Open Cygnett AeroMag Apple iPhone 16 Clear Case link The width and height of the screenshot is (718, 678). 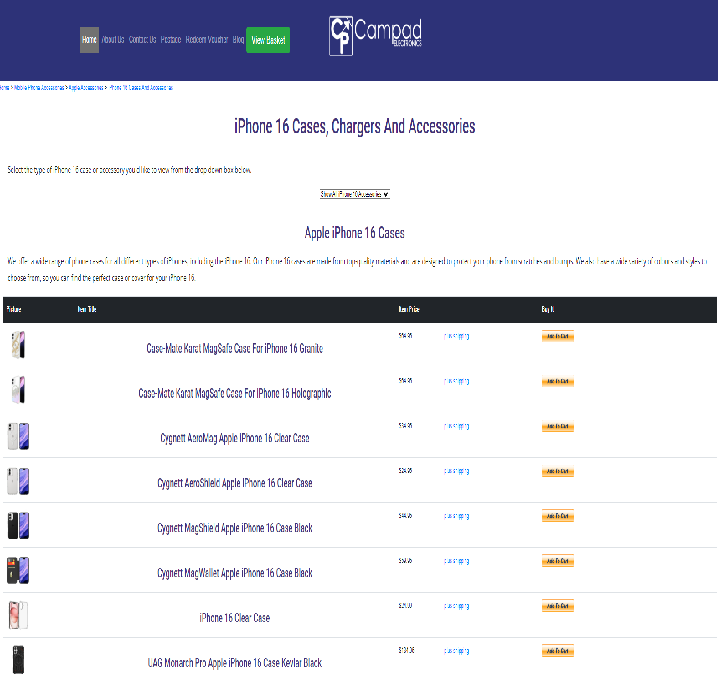(234, 438)
